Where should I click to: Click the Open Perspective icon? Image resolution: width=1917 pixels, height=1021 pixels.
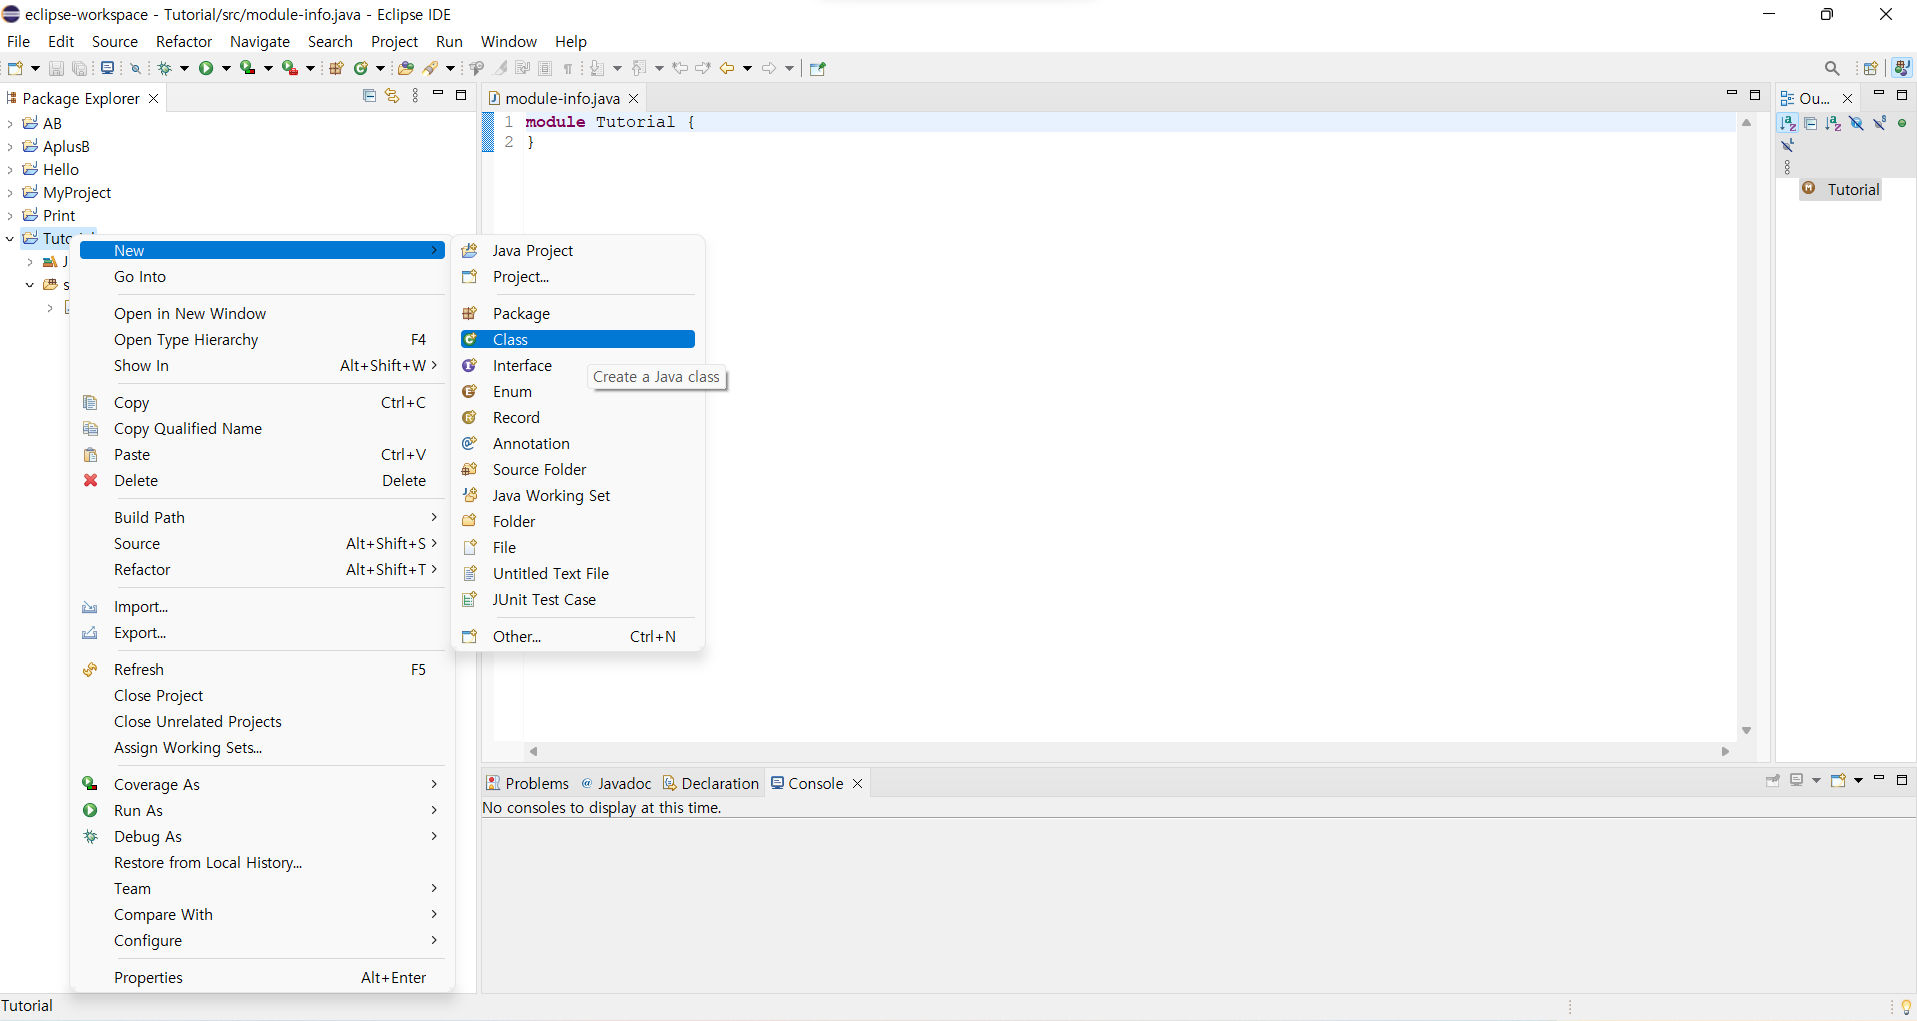1870,68
